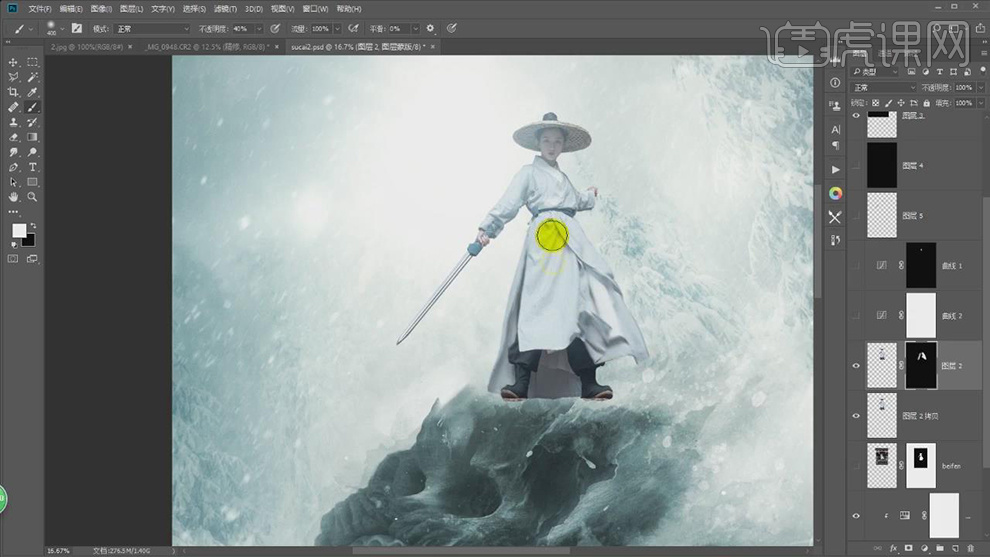
Task: Open the Actions play panel icon
Action: pyautogui.click(x=835, y=169)
